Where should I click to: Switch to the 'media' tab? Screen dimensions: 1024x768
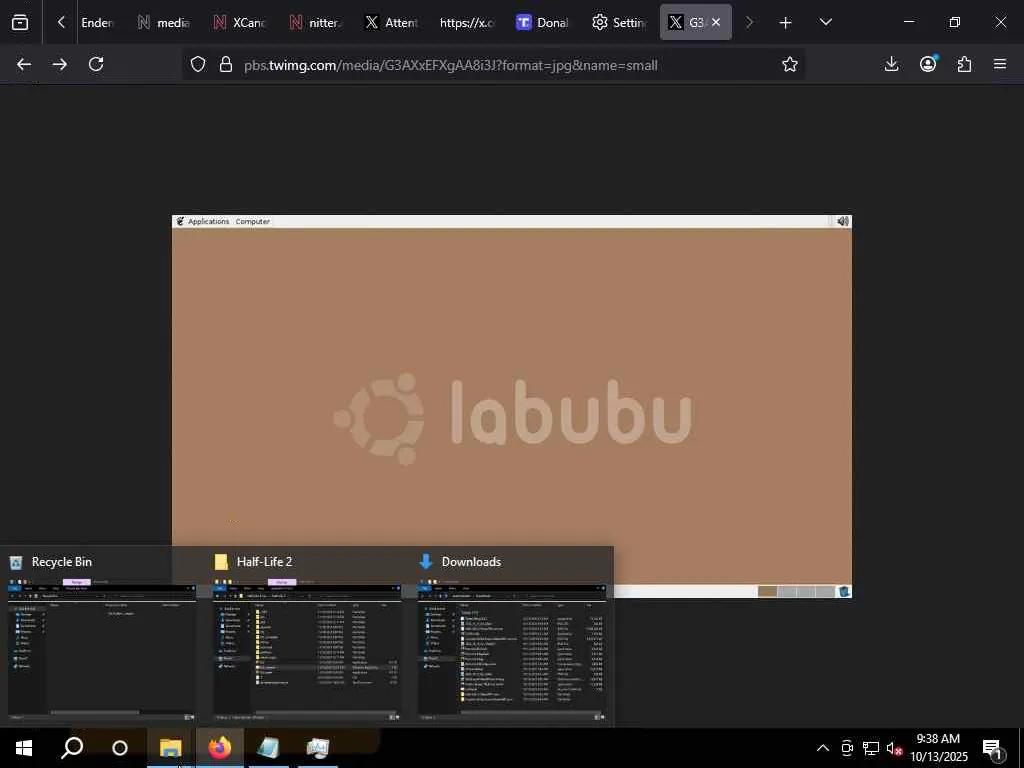coord(163,22)
